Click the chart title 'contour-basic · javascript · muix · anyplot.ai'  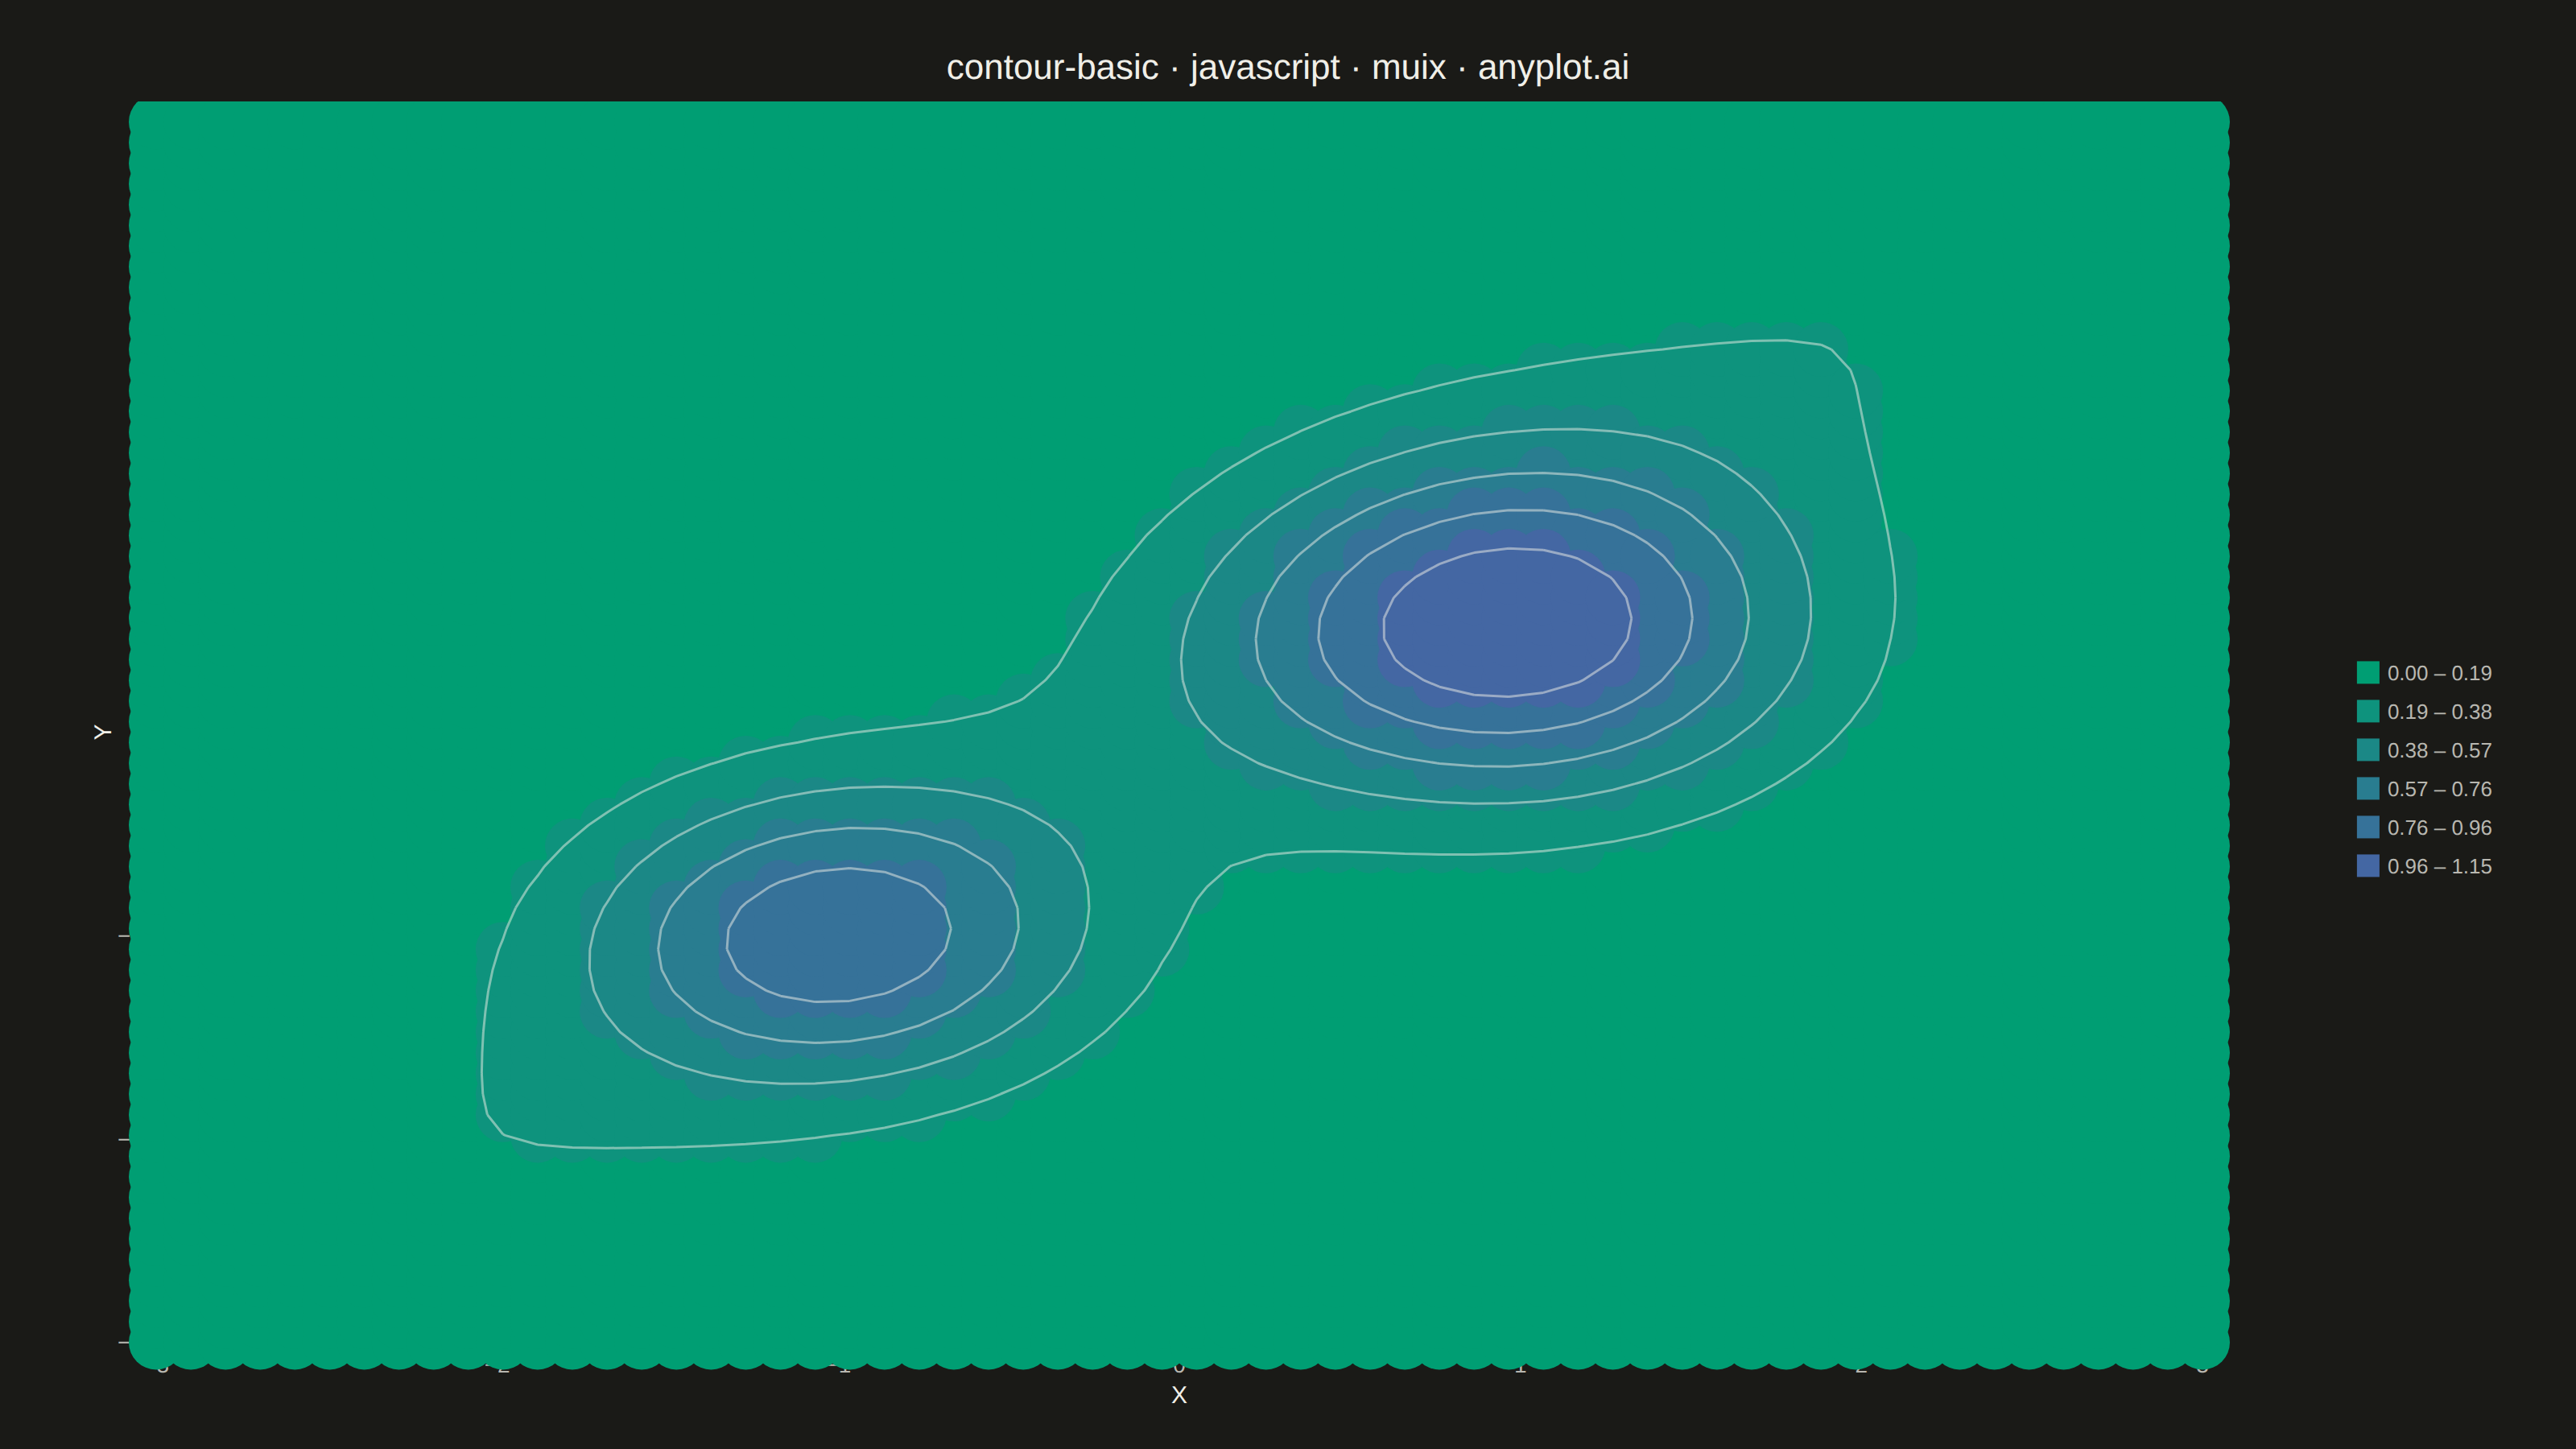coord(1288,67)
